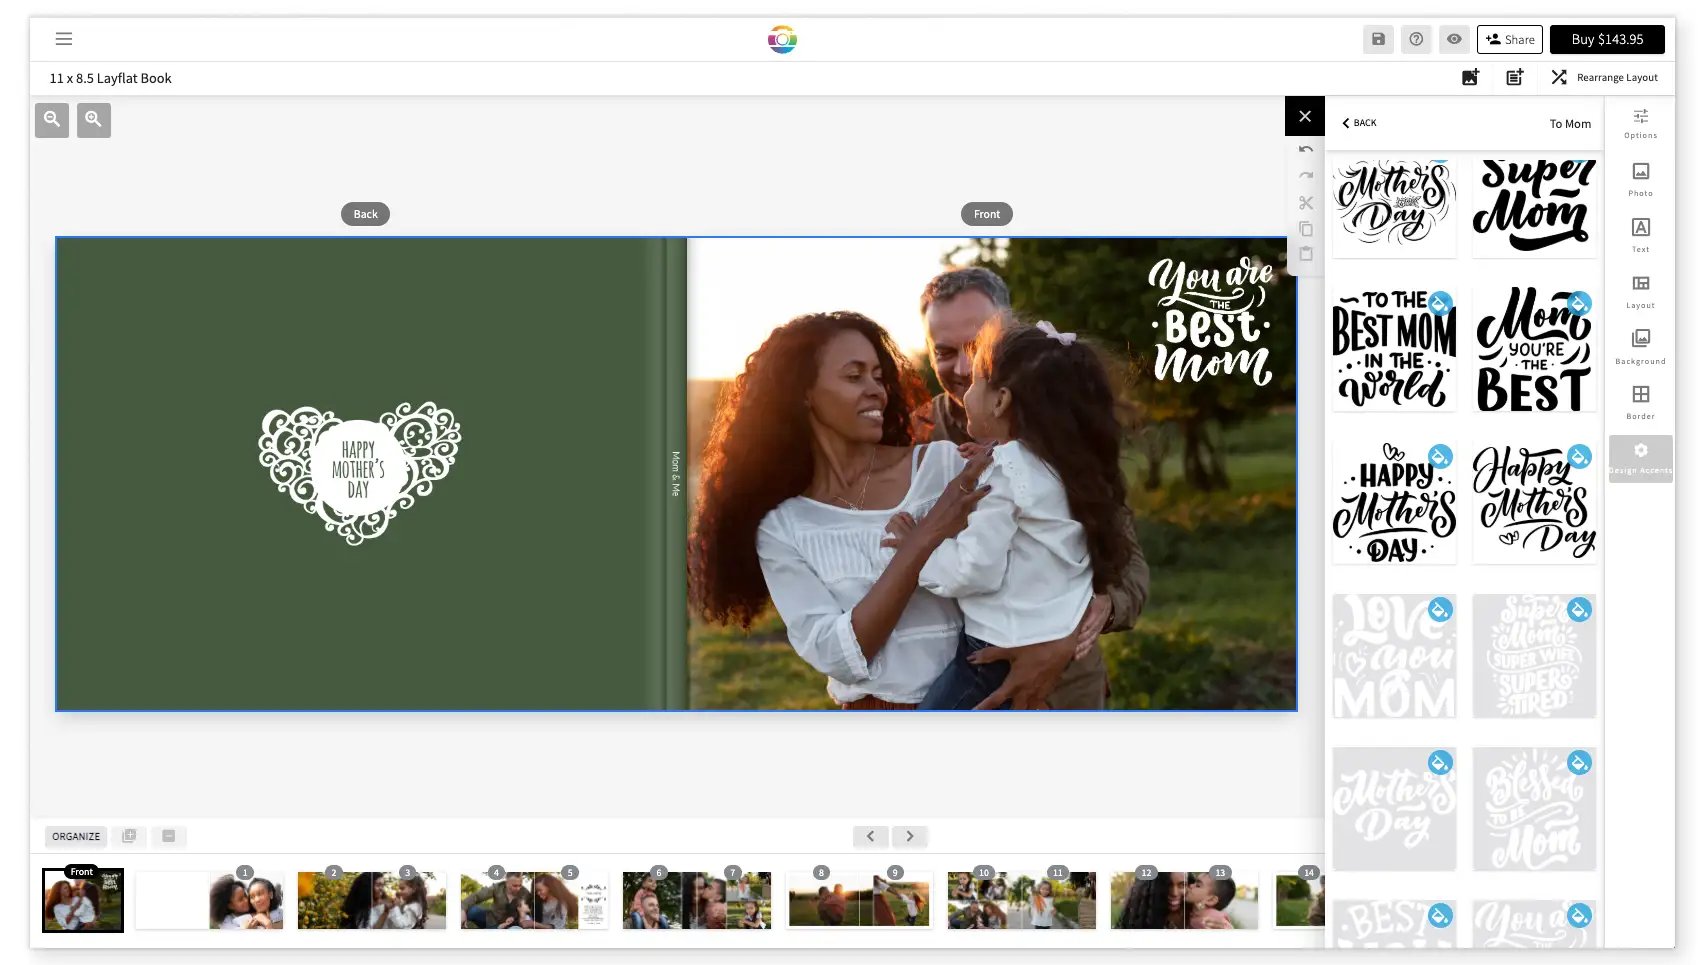This screenshot has height=965, width=1705.
Task: Shuffle the page with Rearrange Layout
Action: tap(1604, 77)
